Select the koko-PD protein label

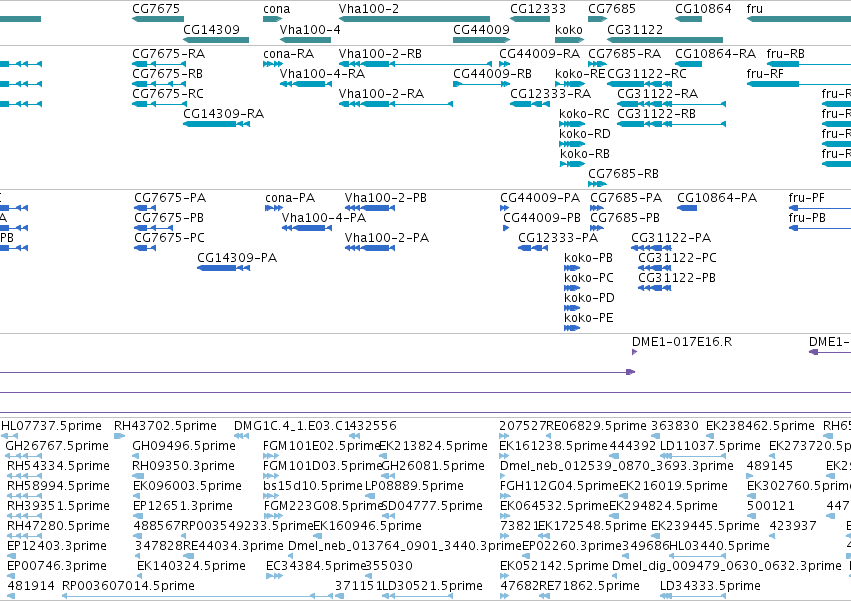pos(589,298)
